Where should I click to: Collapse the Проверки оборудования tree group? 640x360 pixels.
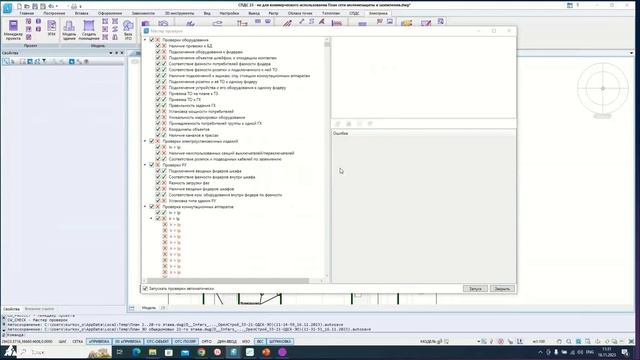(145, 40)
